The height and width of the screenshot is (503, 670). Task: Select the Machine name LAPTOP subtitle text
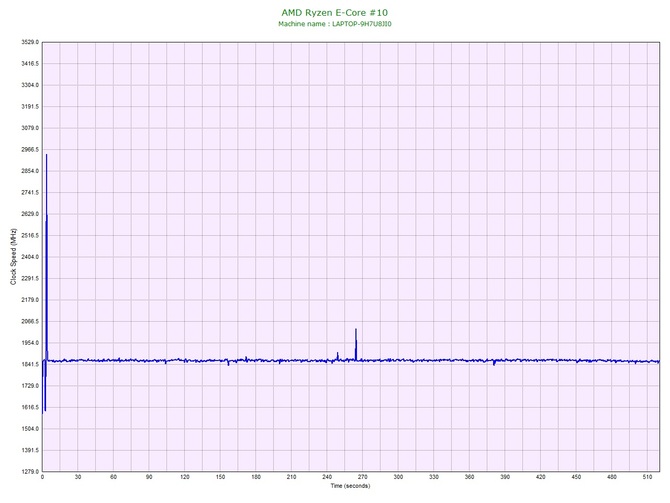[x=335, y=24]
